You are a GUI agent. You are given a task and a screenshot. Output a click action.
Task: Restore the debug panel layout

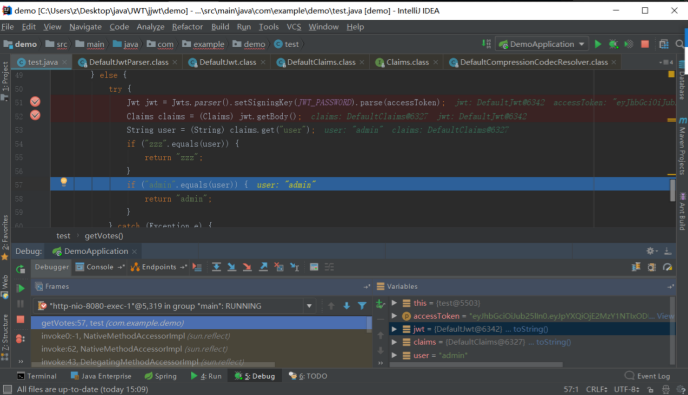(x=636, y=267)
